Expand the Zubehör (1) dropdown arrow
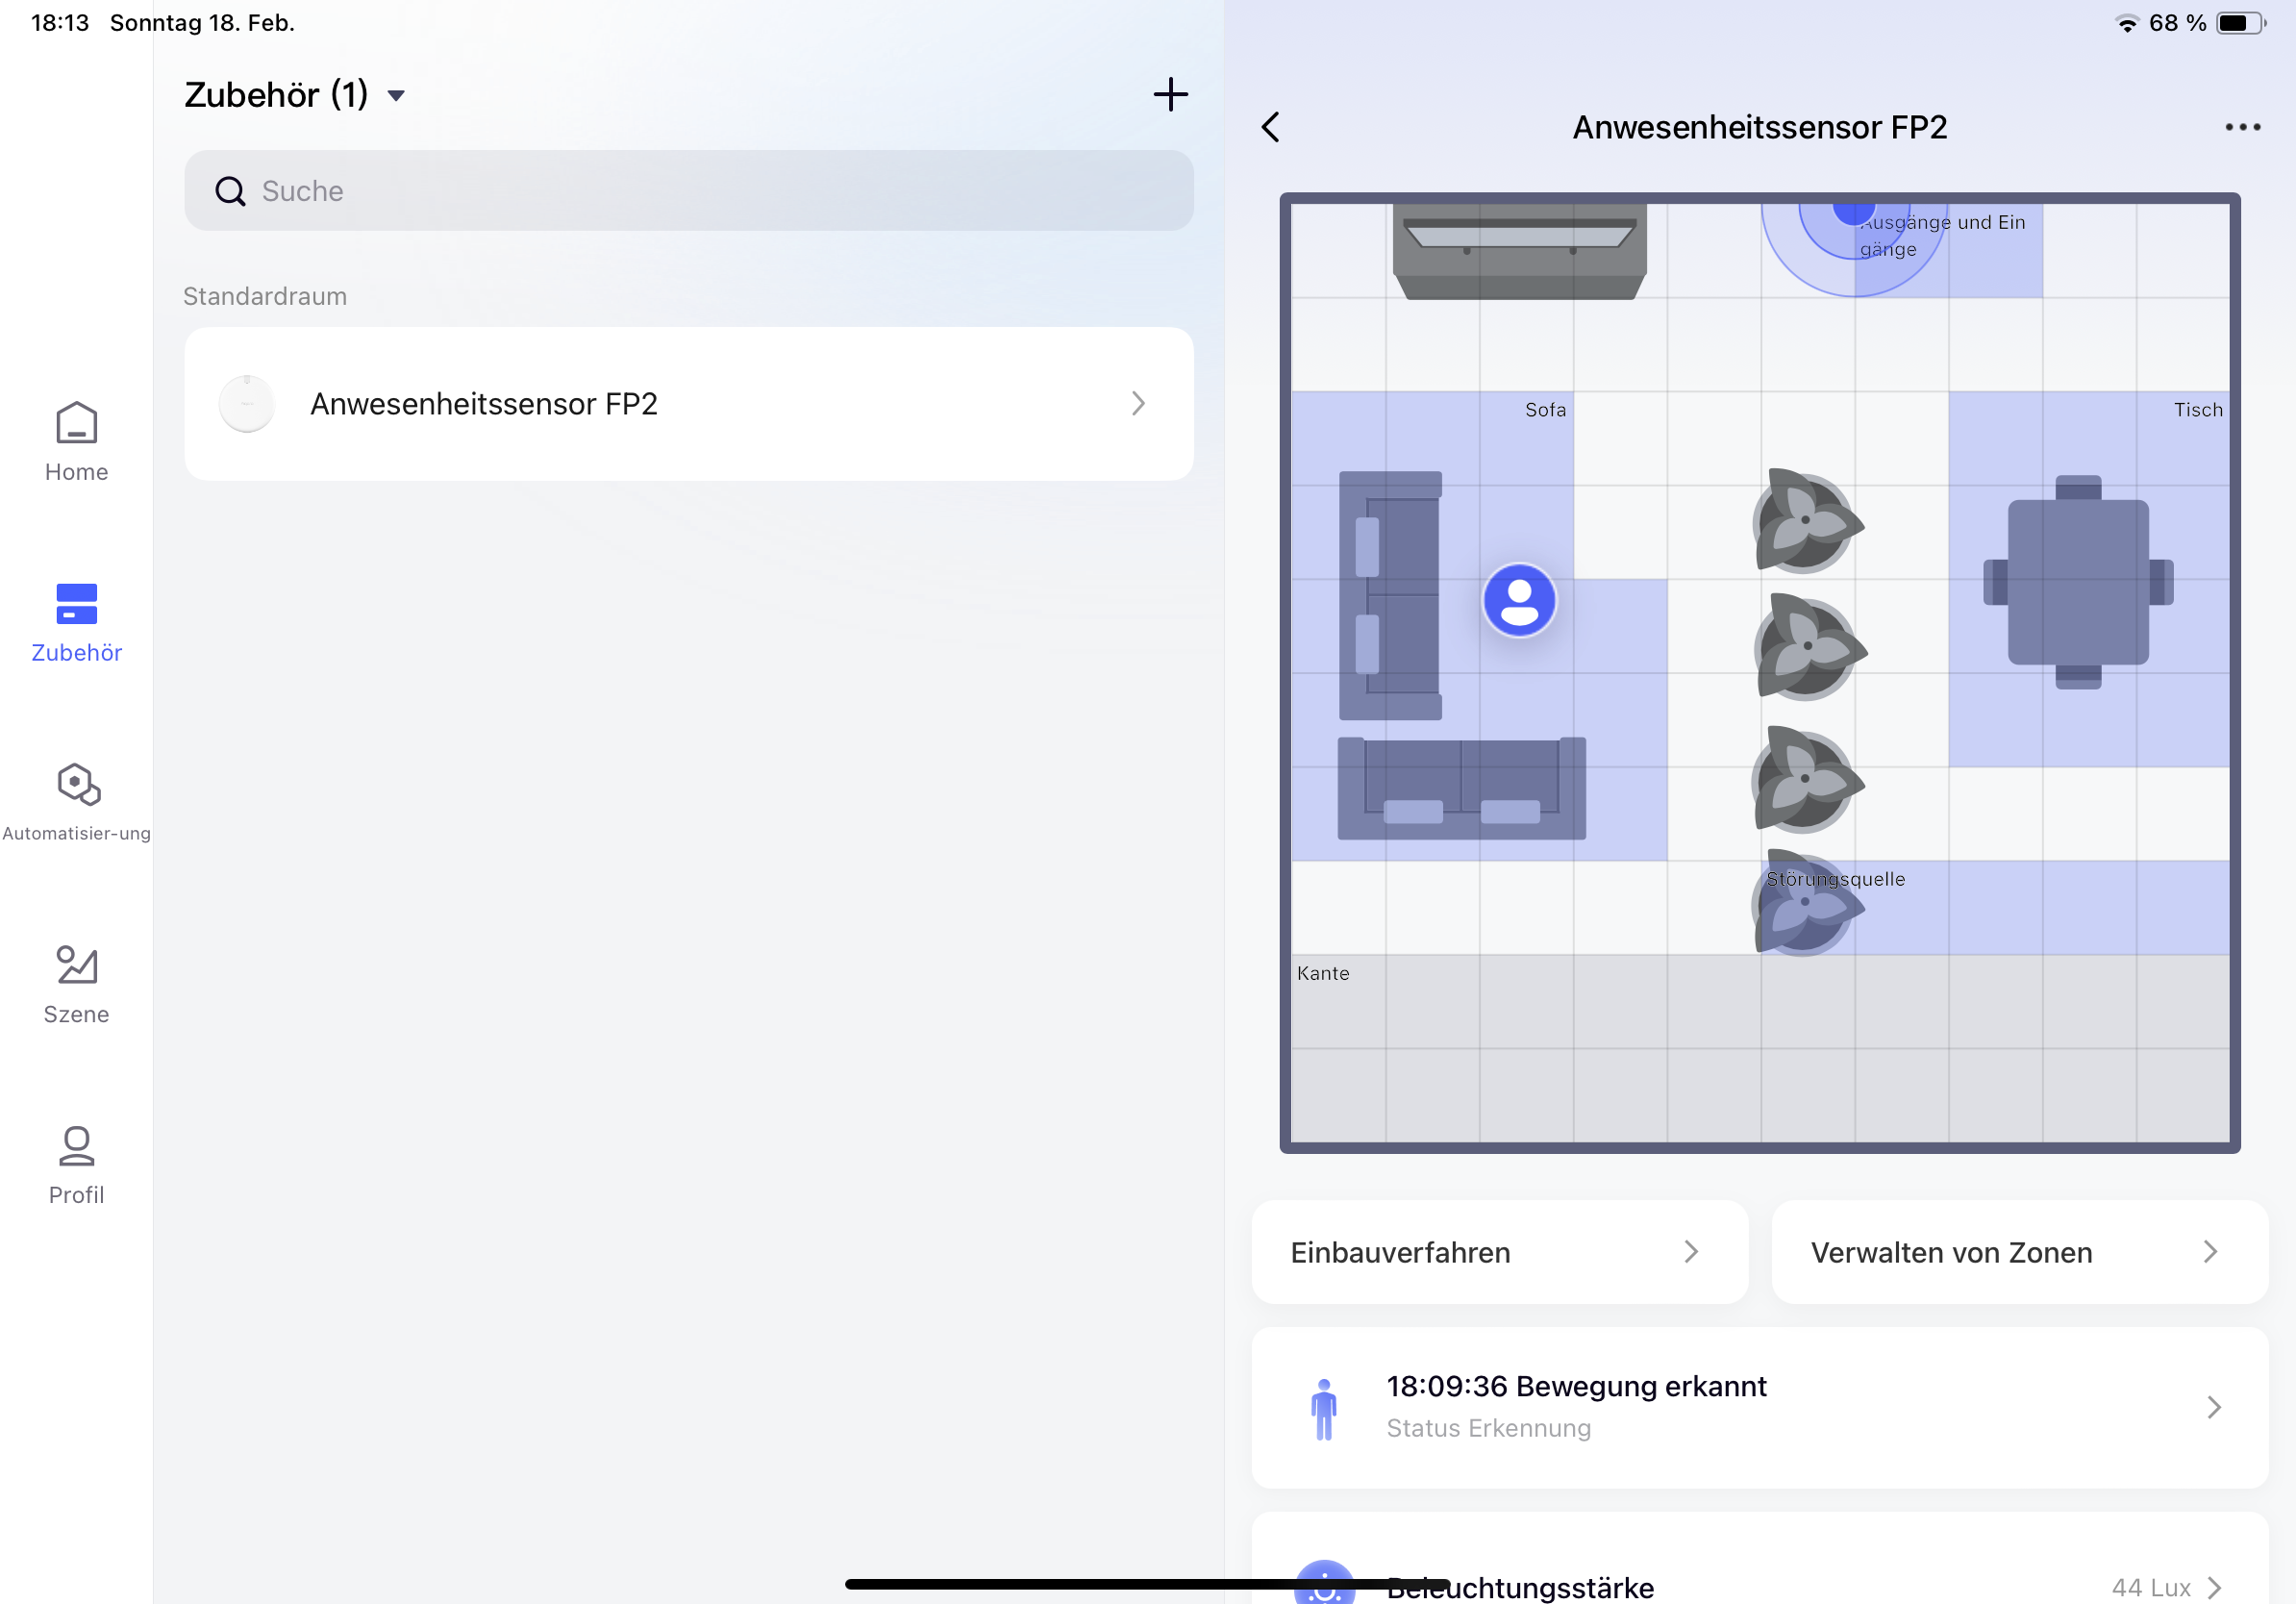2296x1604 pixels. [x=396, y=96]
